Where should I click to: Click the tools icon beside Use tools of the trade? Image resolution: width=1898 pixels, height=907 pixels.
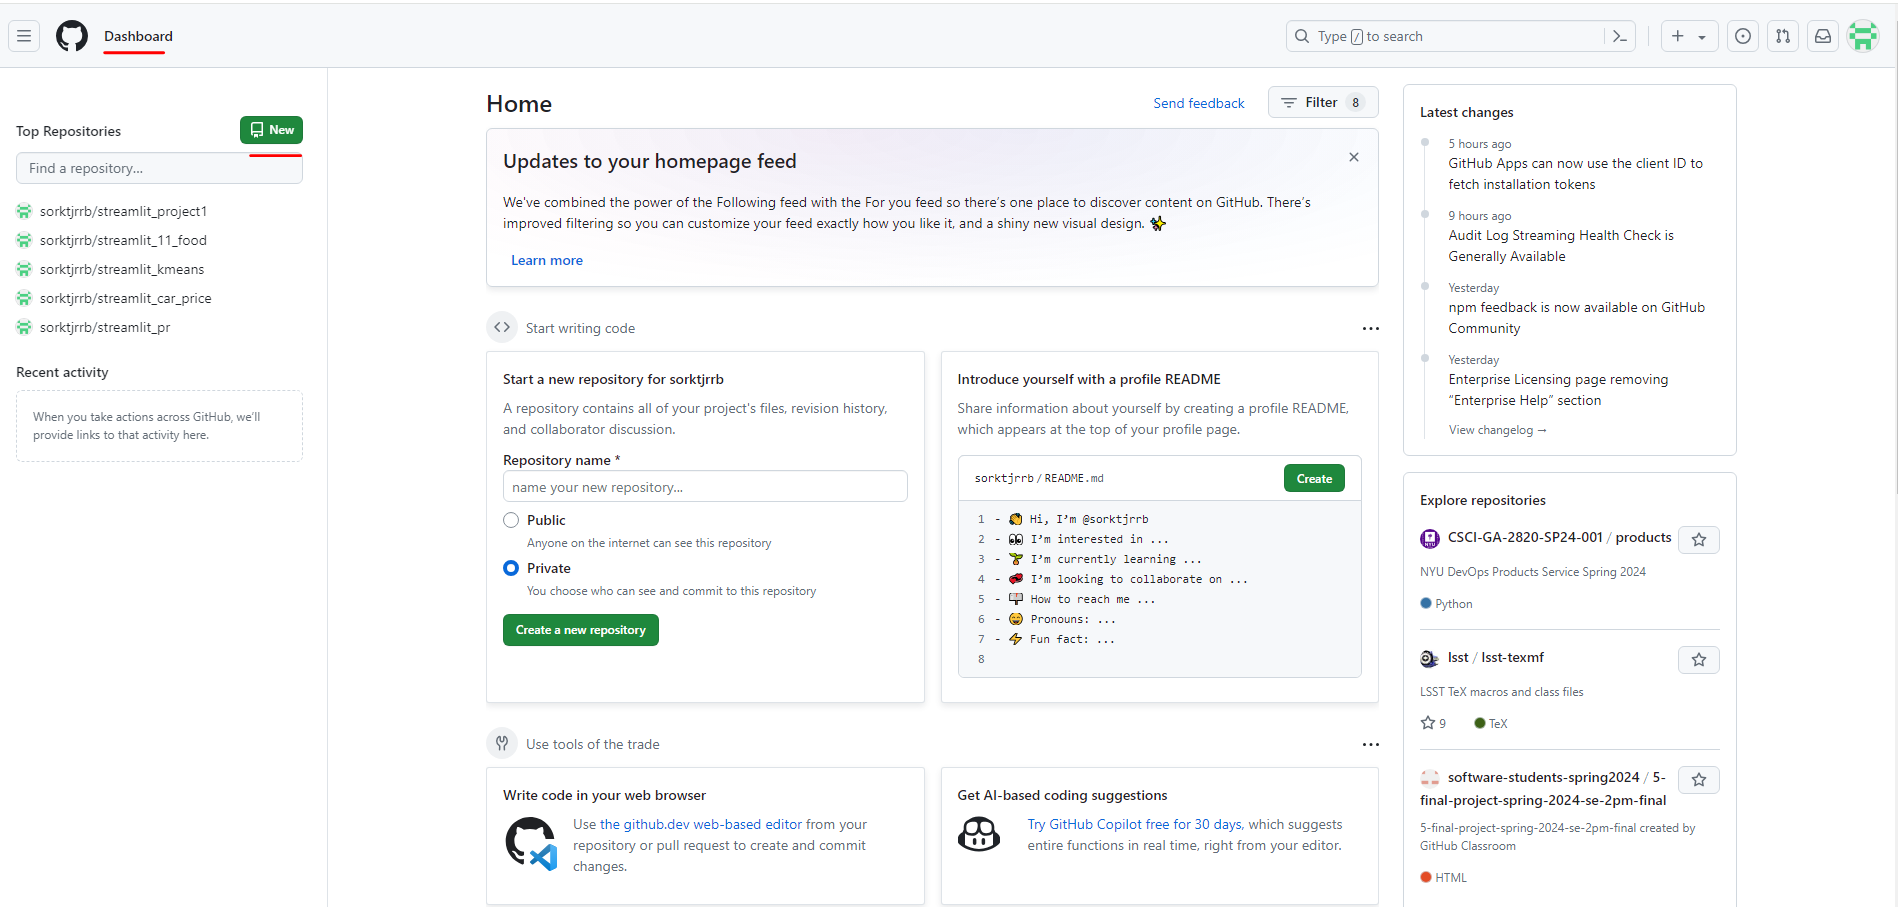click(x=502, y=743)
